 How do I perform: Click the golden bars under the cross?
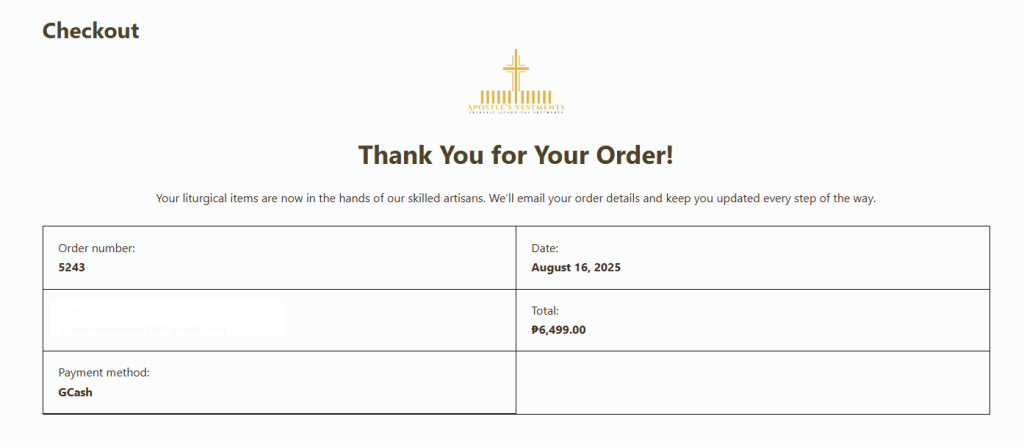click(x=516, y=97)
